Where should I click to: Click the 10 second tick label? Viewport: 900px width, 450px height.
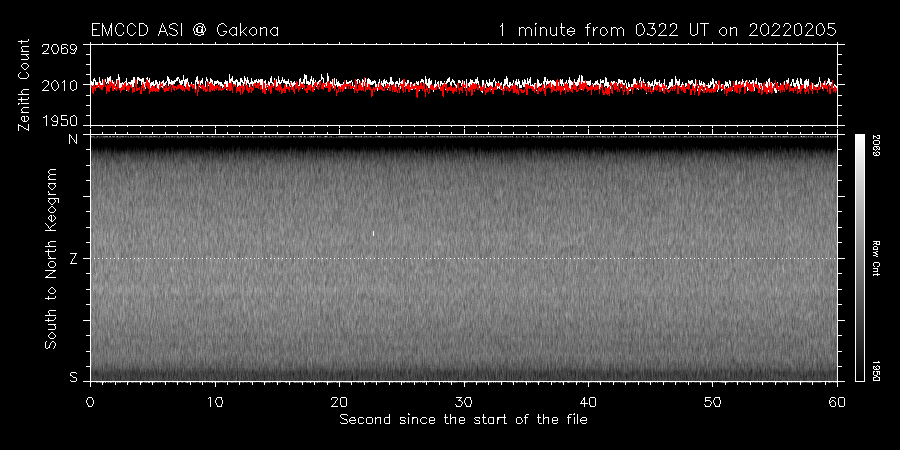pyautogui.click(x=215, y=401)
